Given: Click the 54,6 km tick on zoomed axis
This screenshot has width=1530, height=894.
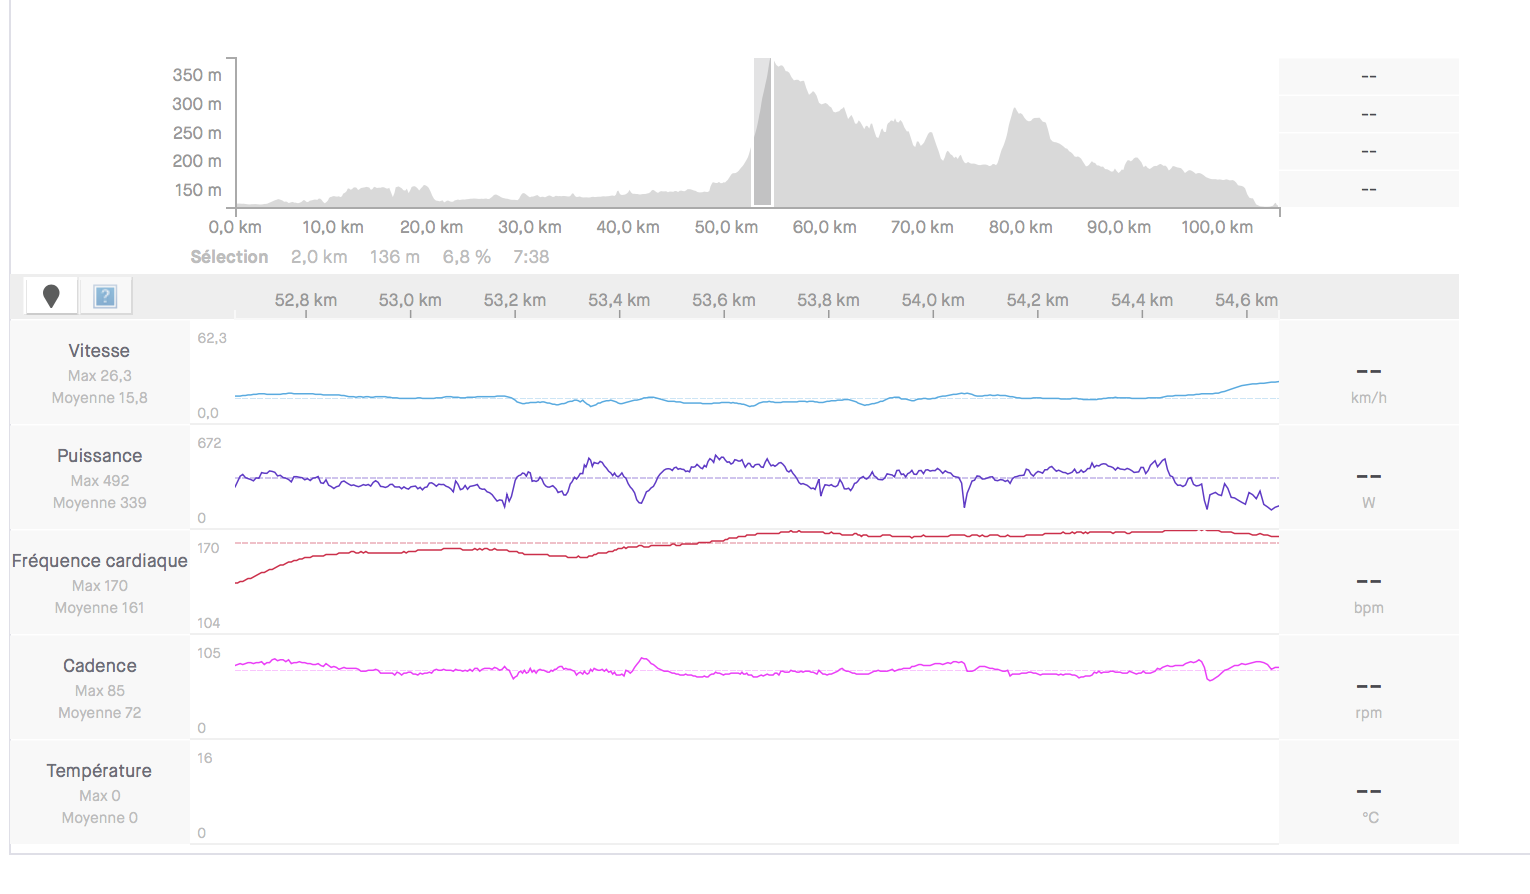Looking at the screenshot, I should 1246,301.
